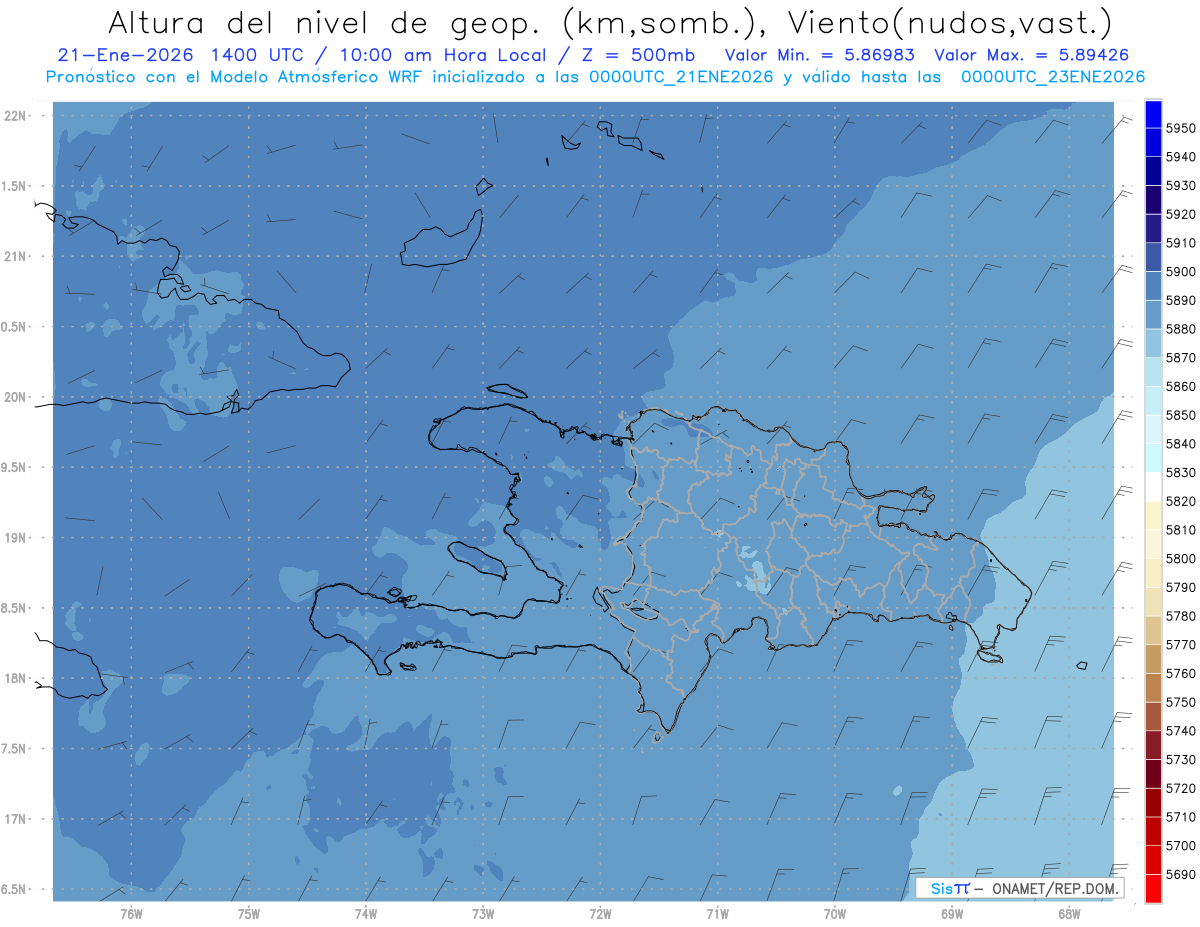Click the longitude label '68W'
This screenshot has height=927, width=1200.
tap(1069, 913)
